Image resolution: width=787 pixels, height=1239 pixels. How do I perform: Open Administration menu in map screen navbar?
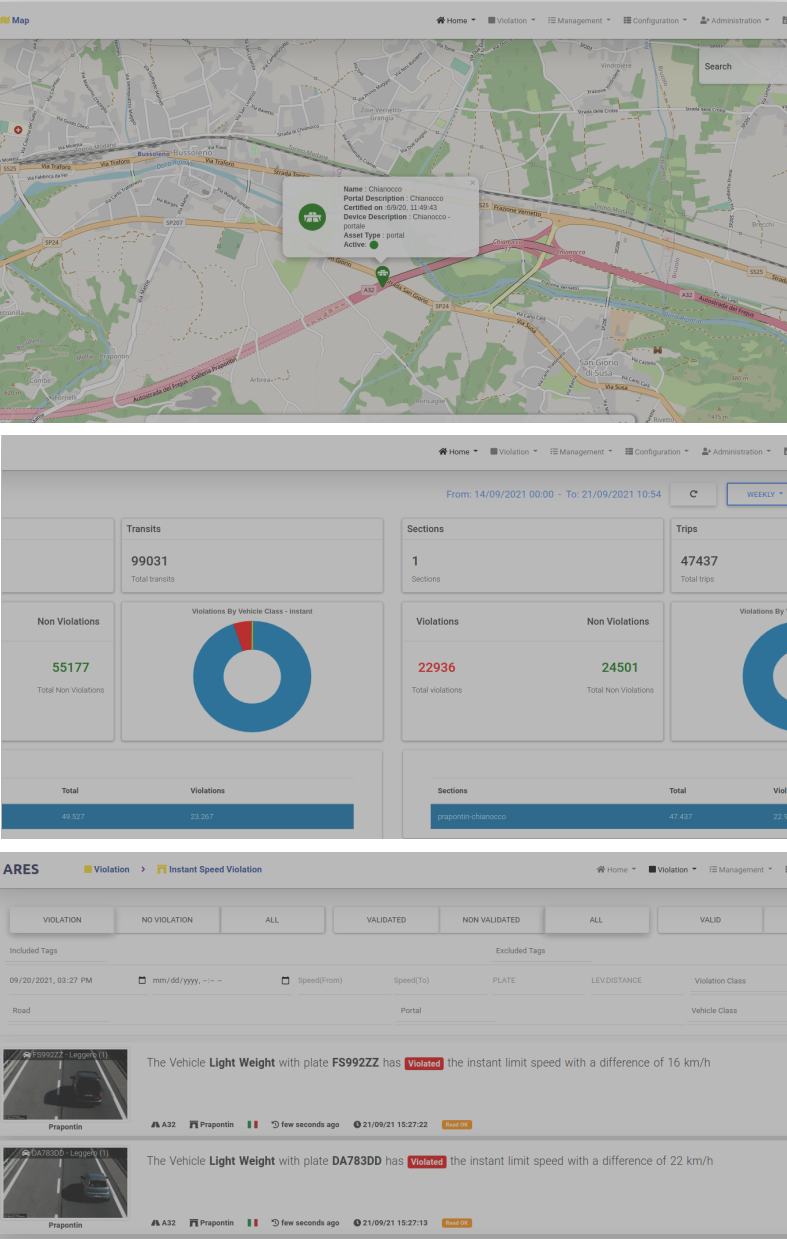pos(736,20)
